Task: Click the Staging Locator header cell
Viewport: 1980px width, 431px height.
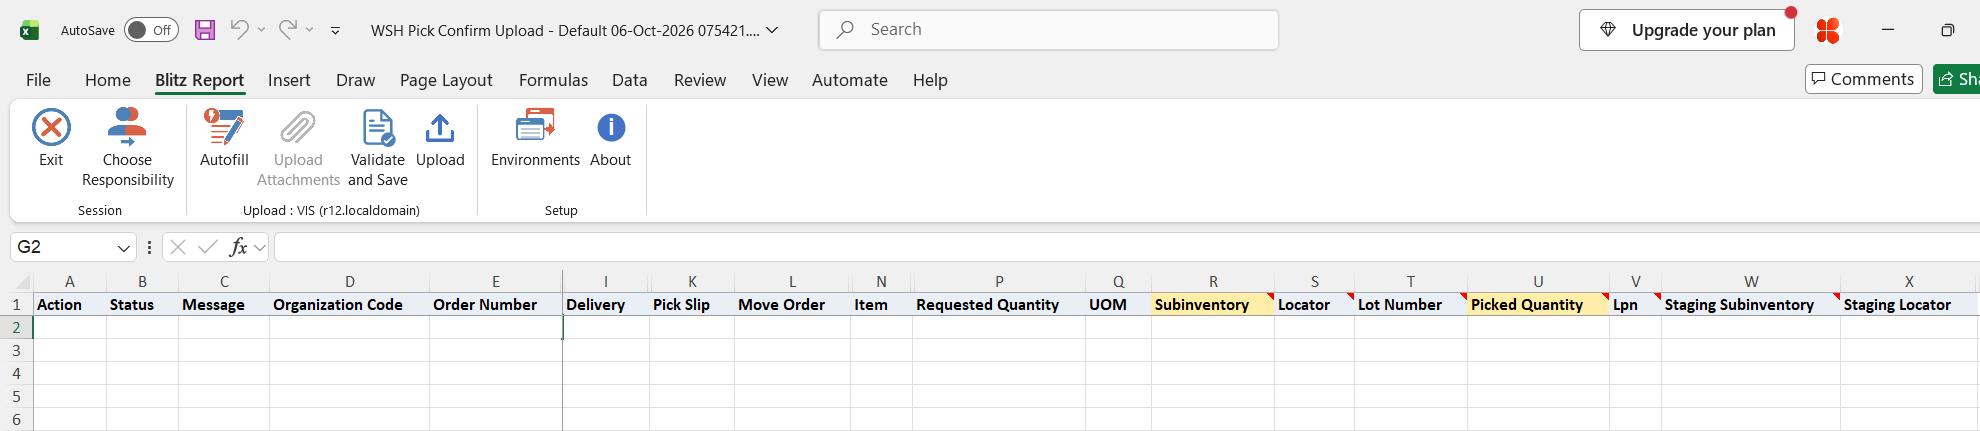Action: coord(1909,305)
